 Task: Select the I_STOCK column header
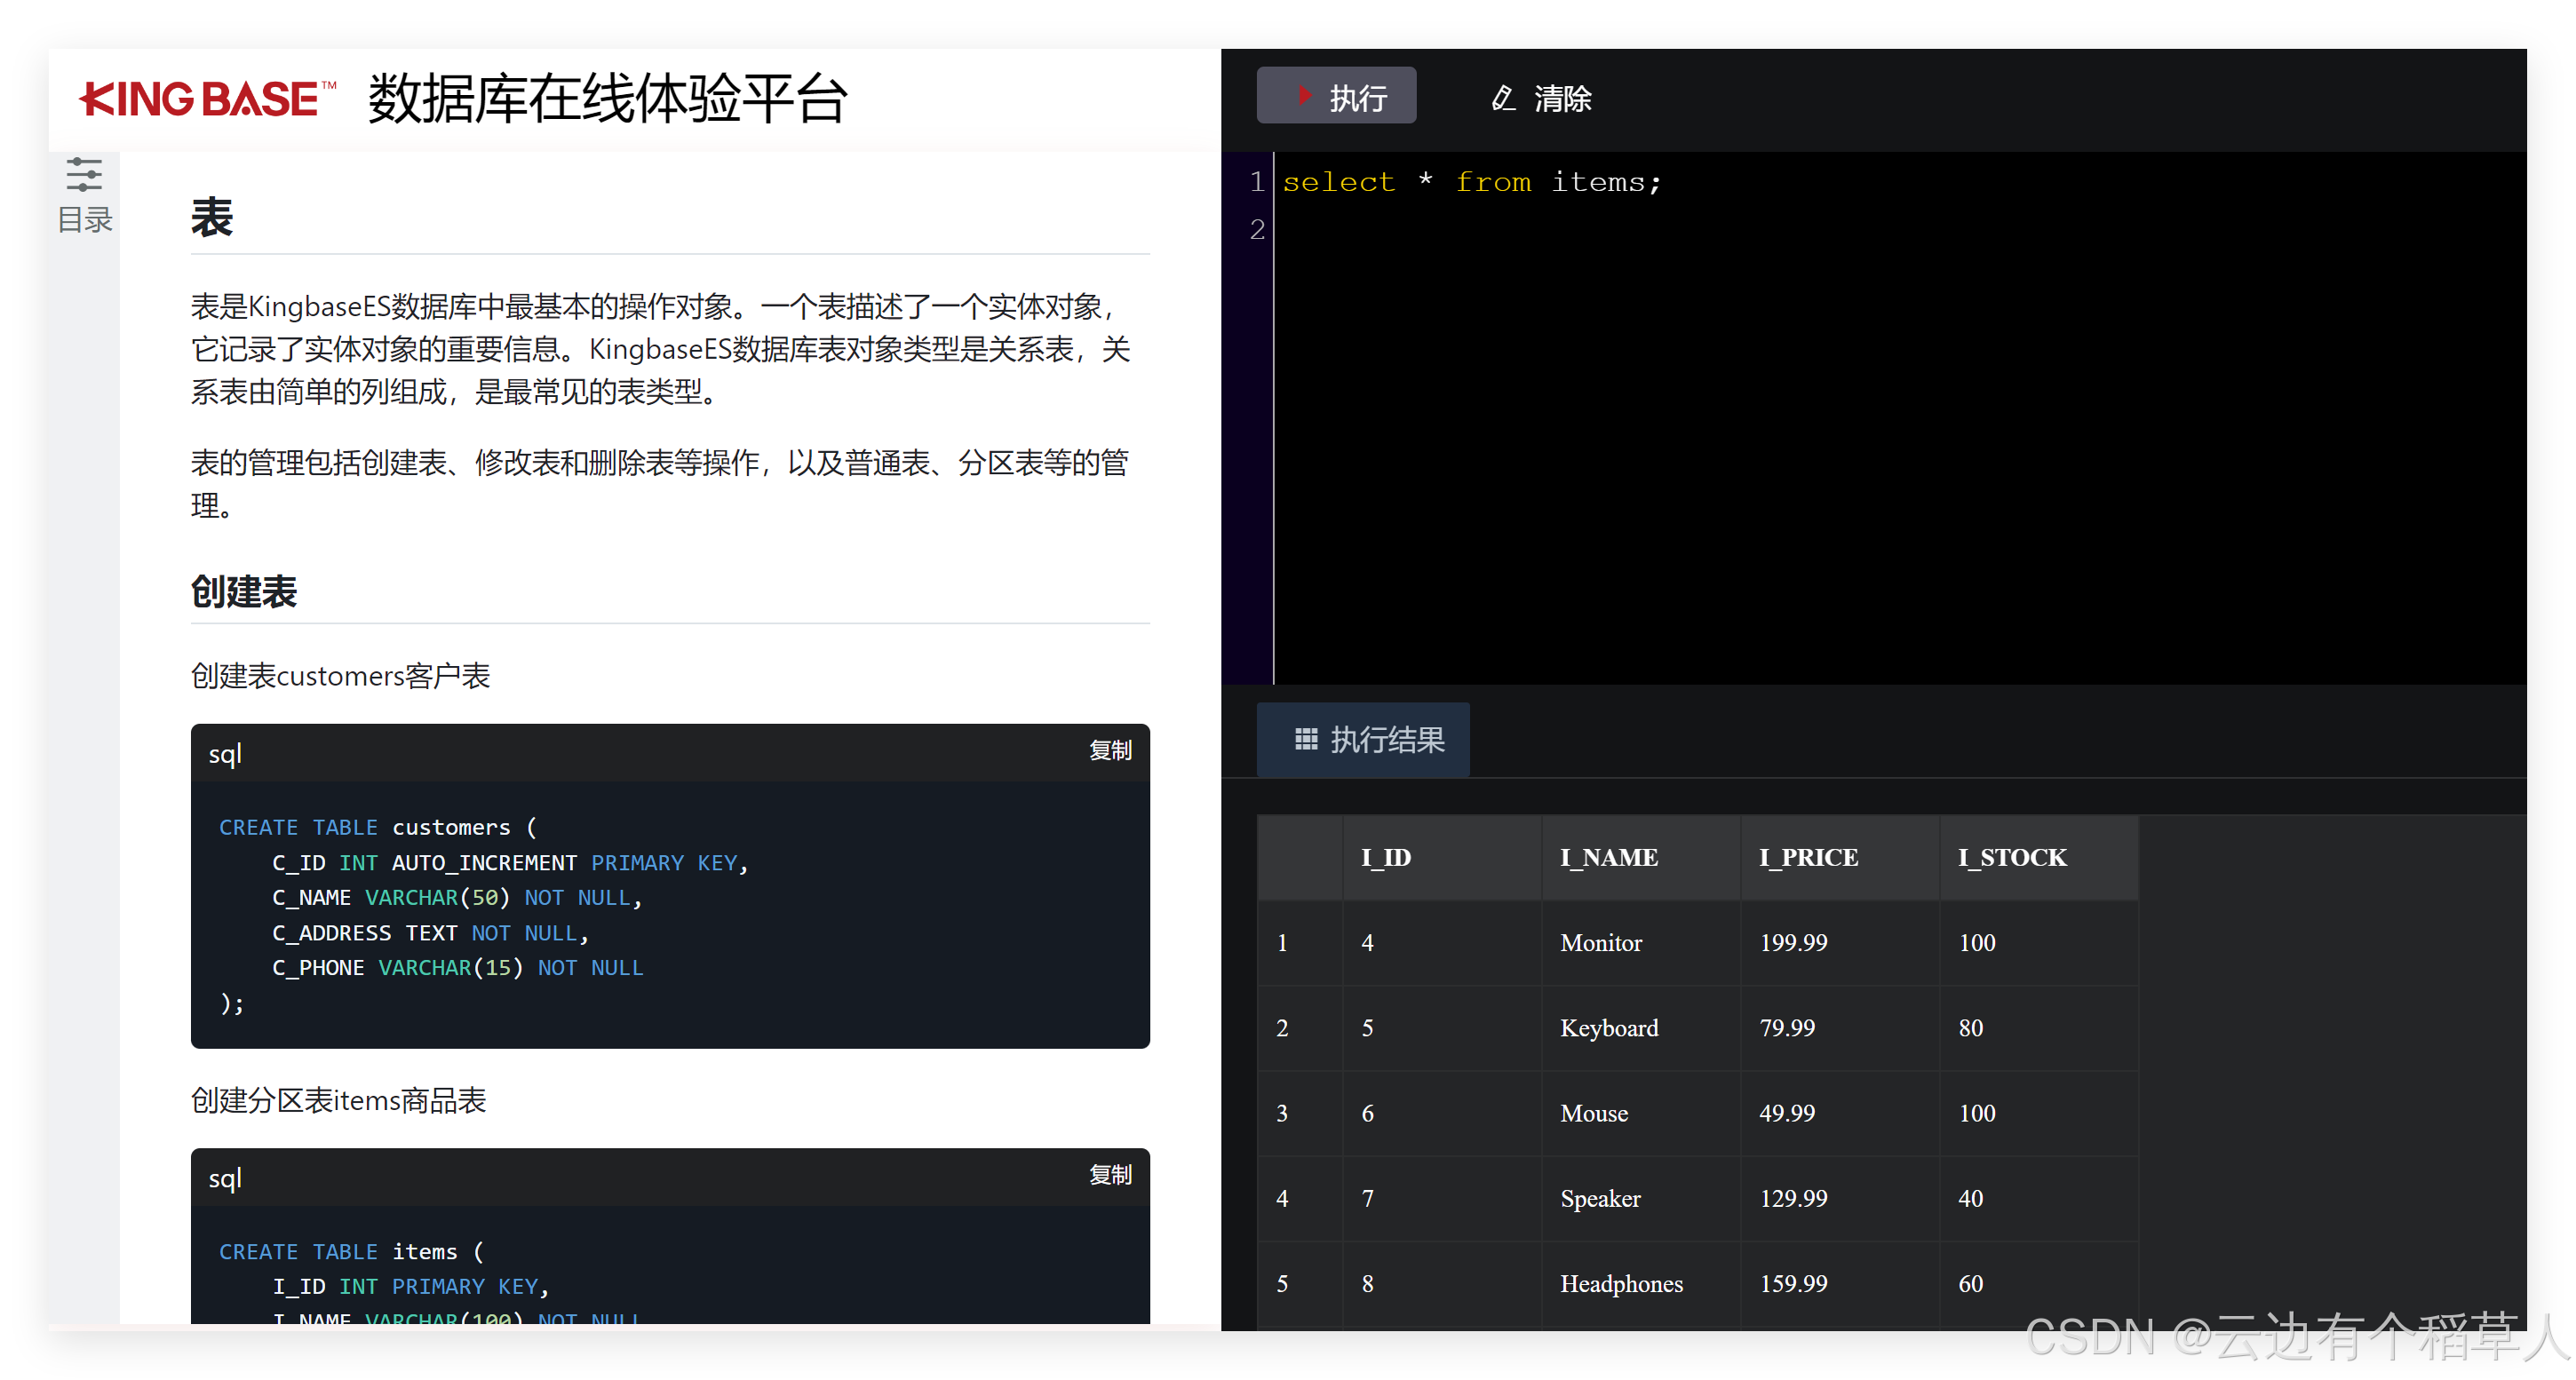pyautogui.click(x=2011, y=857)
